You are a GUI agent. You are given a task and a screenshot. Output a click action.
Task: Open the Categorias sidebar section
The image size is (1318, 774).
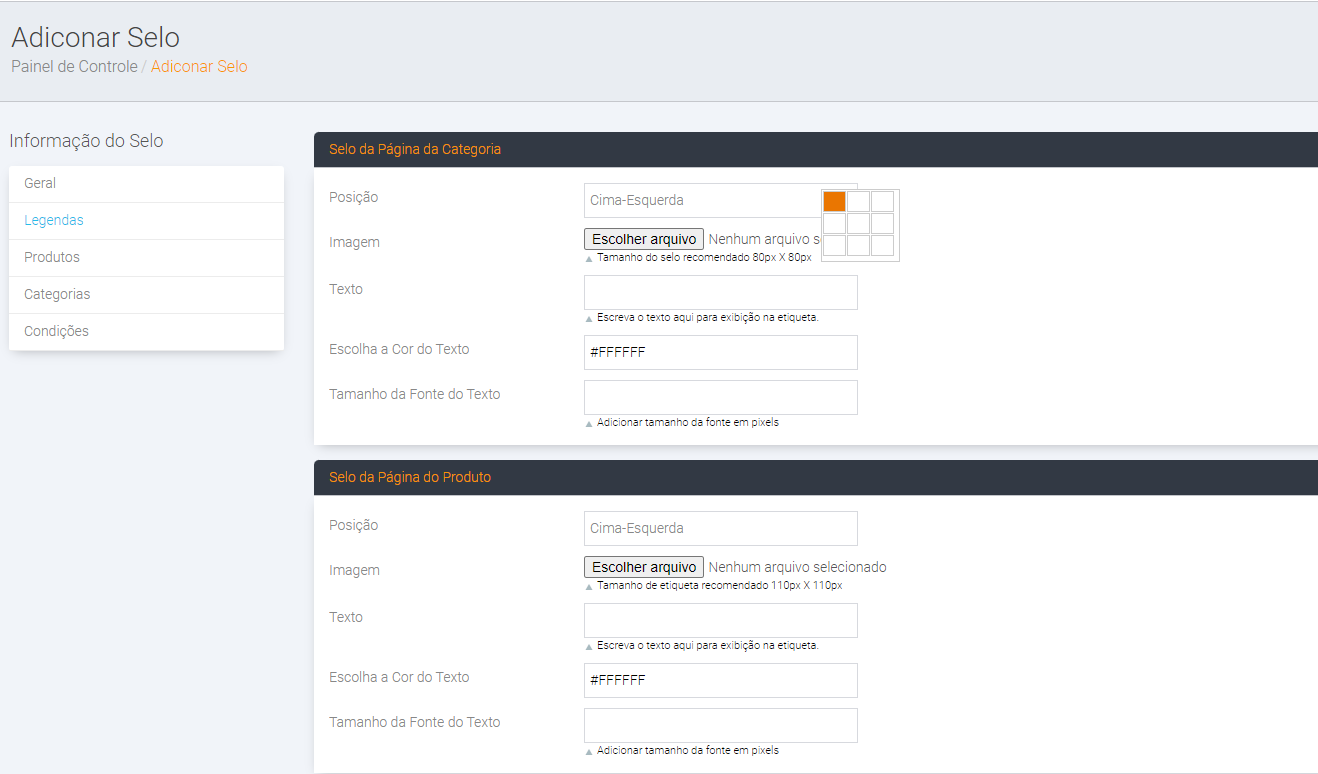[x=146, y=295]
